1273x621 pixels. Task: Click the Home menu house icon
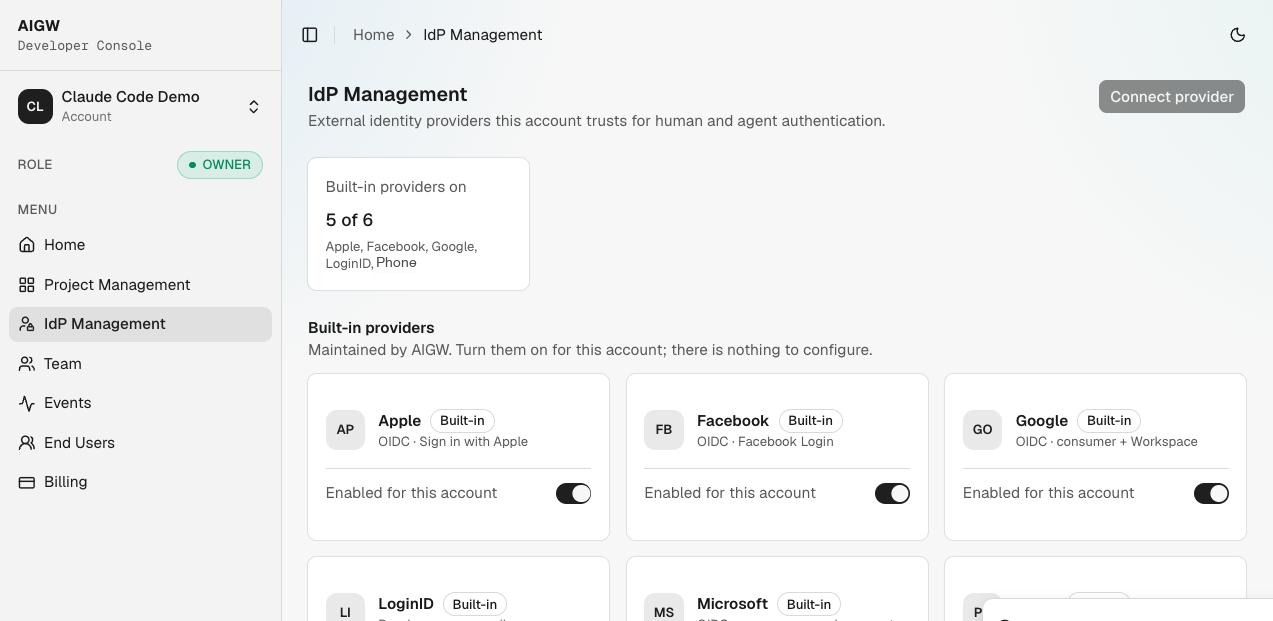(27, 245)
